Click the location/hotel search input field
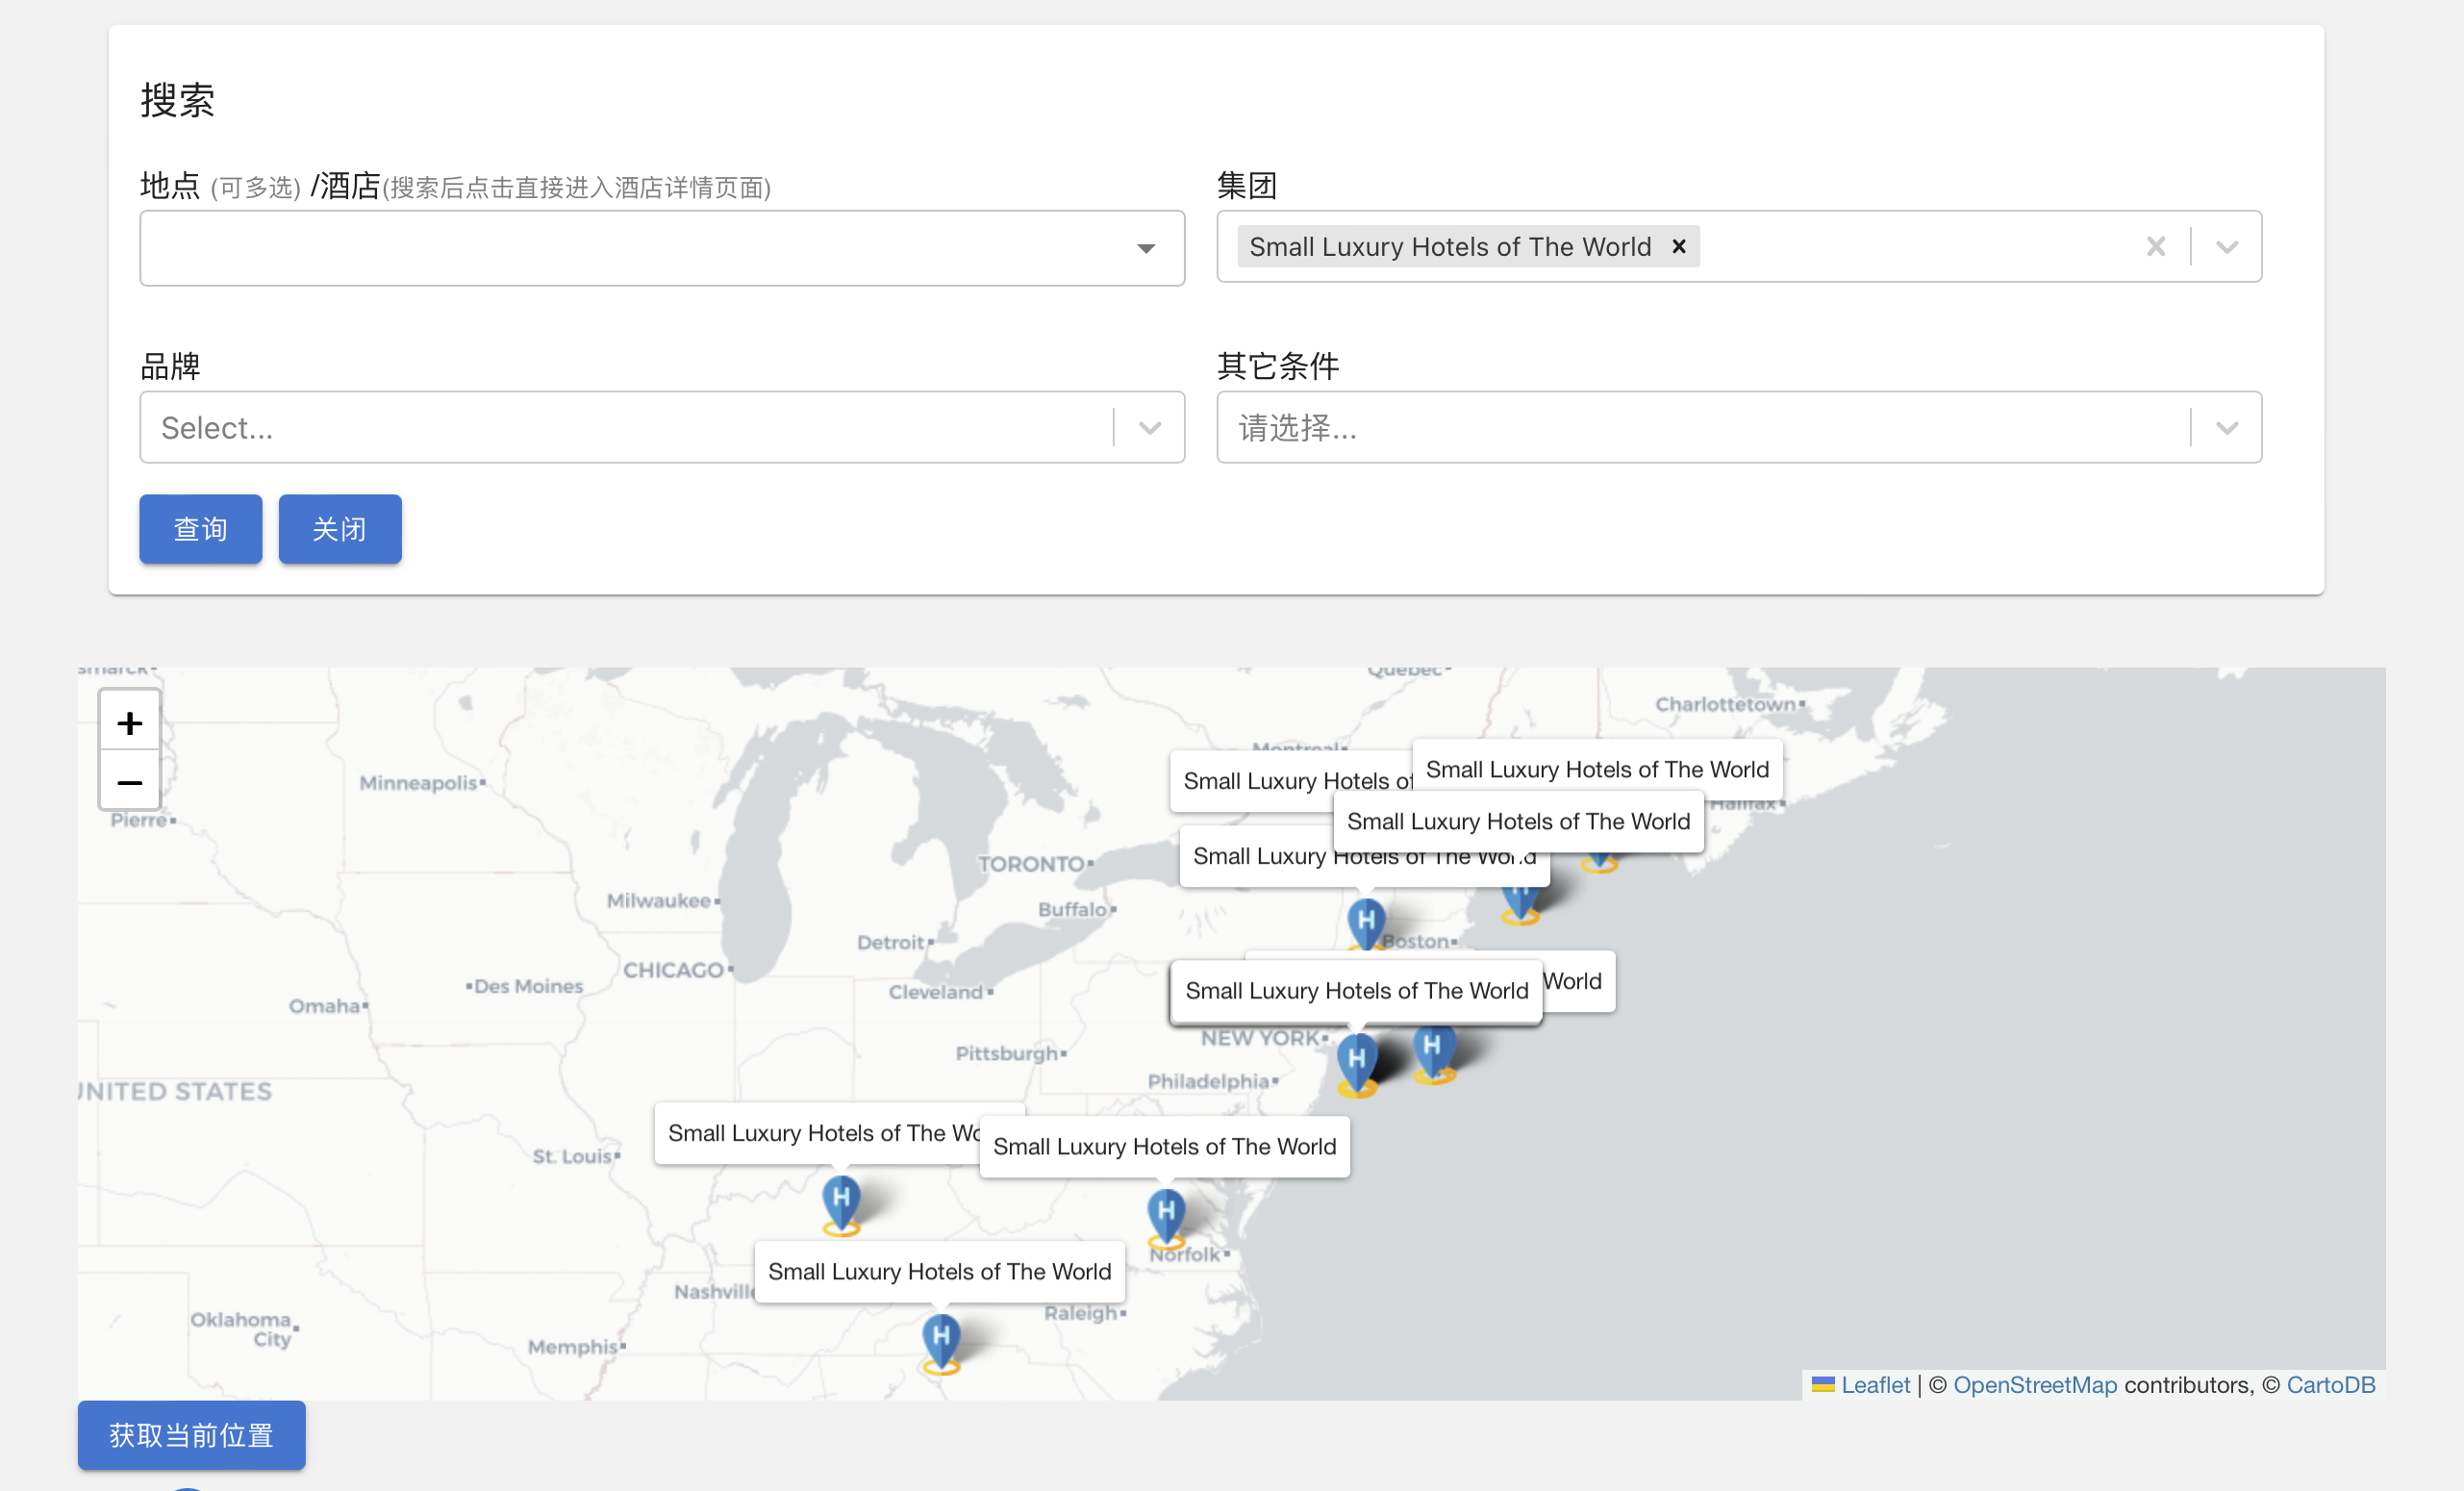Screen dimensions: 2464x1491 pyautogui.click(x=630, y=248)
